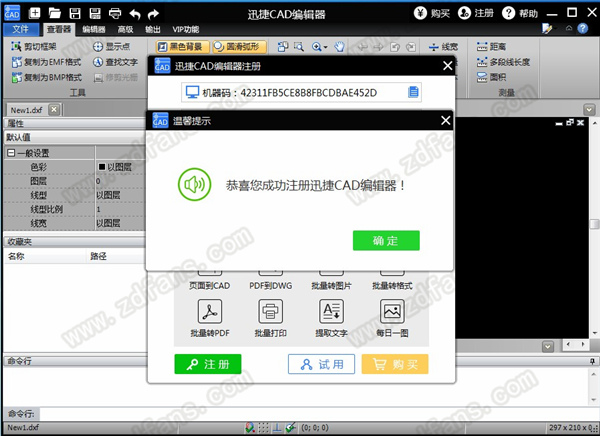Click the Save disk icon
600x436 pixels.
coord(75,14)
